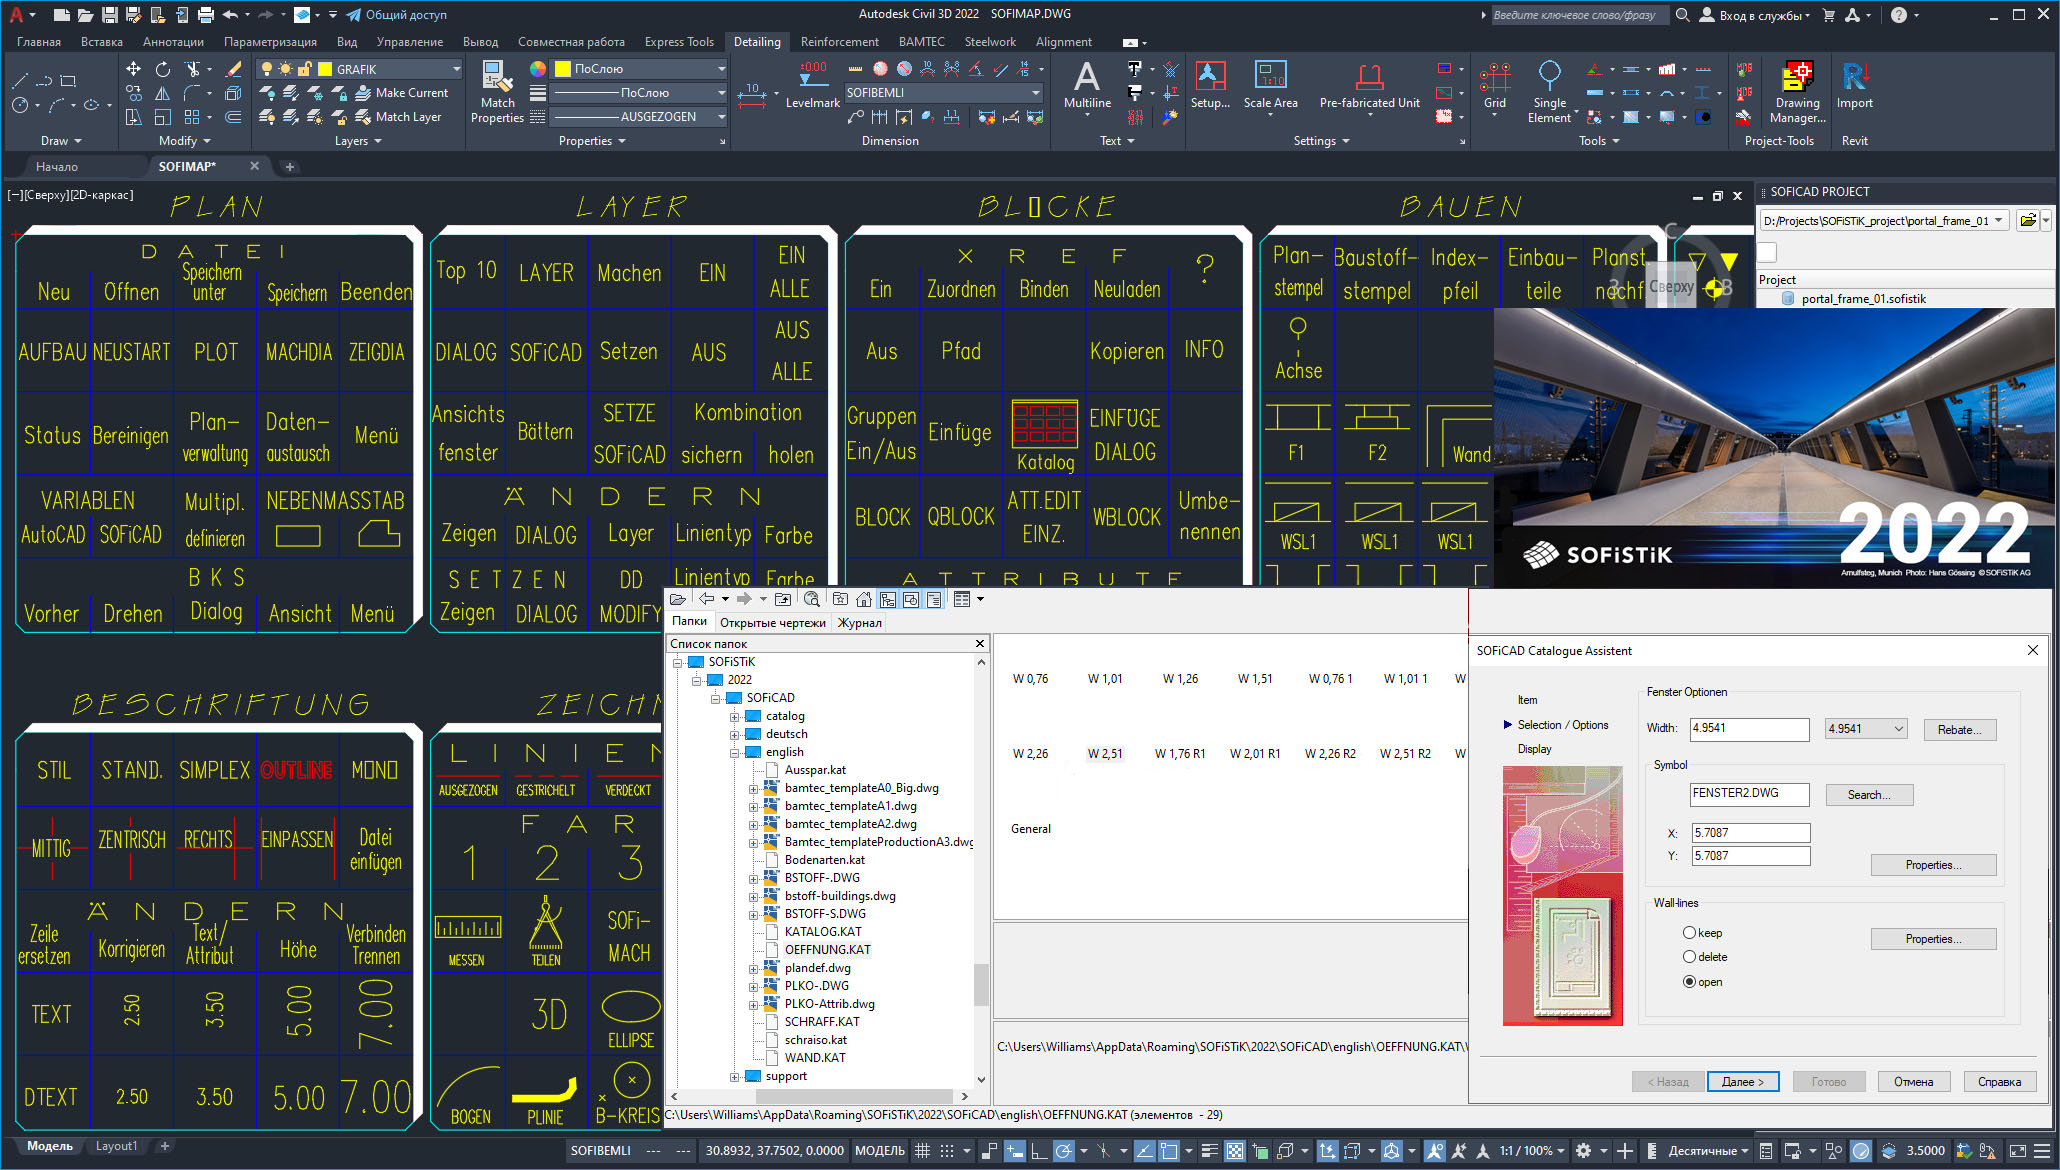This screenshot has height=1170, width=2060.
Task: Expand the catalog folder in tree
Action: [x=734, y=716]
